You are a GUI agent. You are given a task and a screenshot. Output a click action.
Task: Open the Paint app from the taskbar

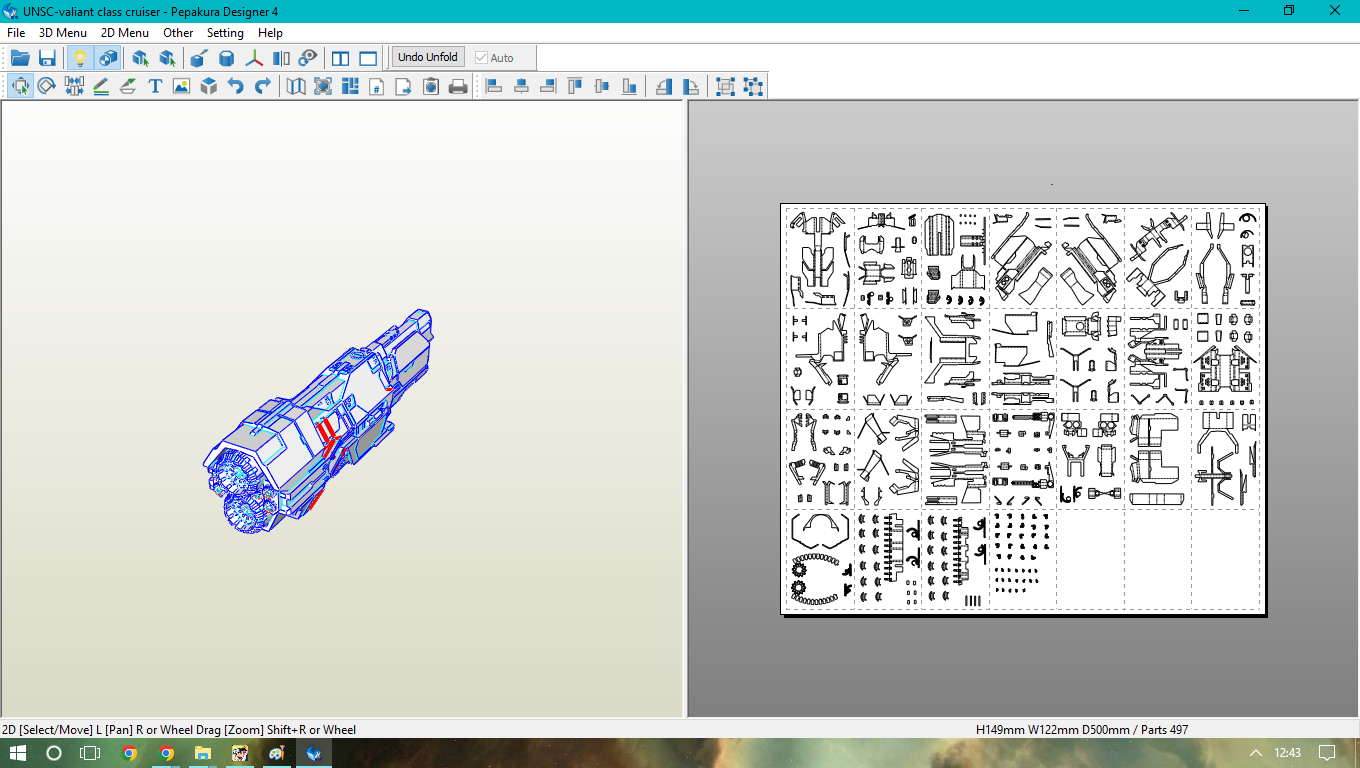click(277, 753)
